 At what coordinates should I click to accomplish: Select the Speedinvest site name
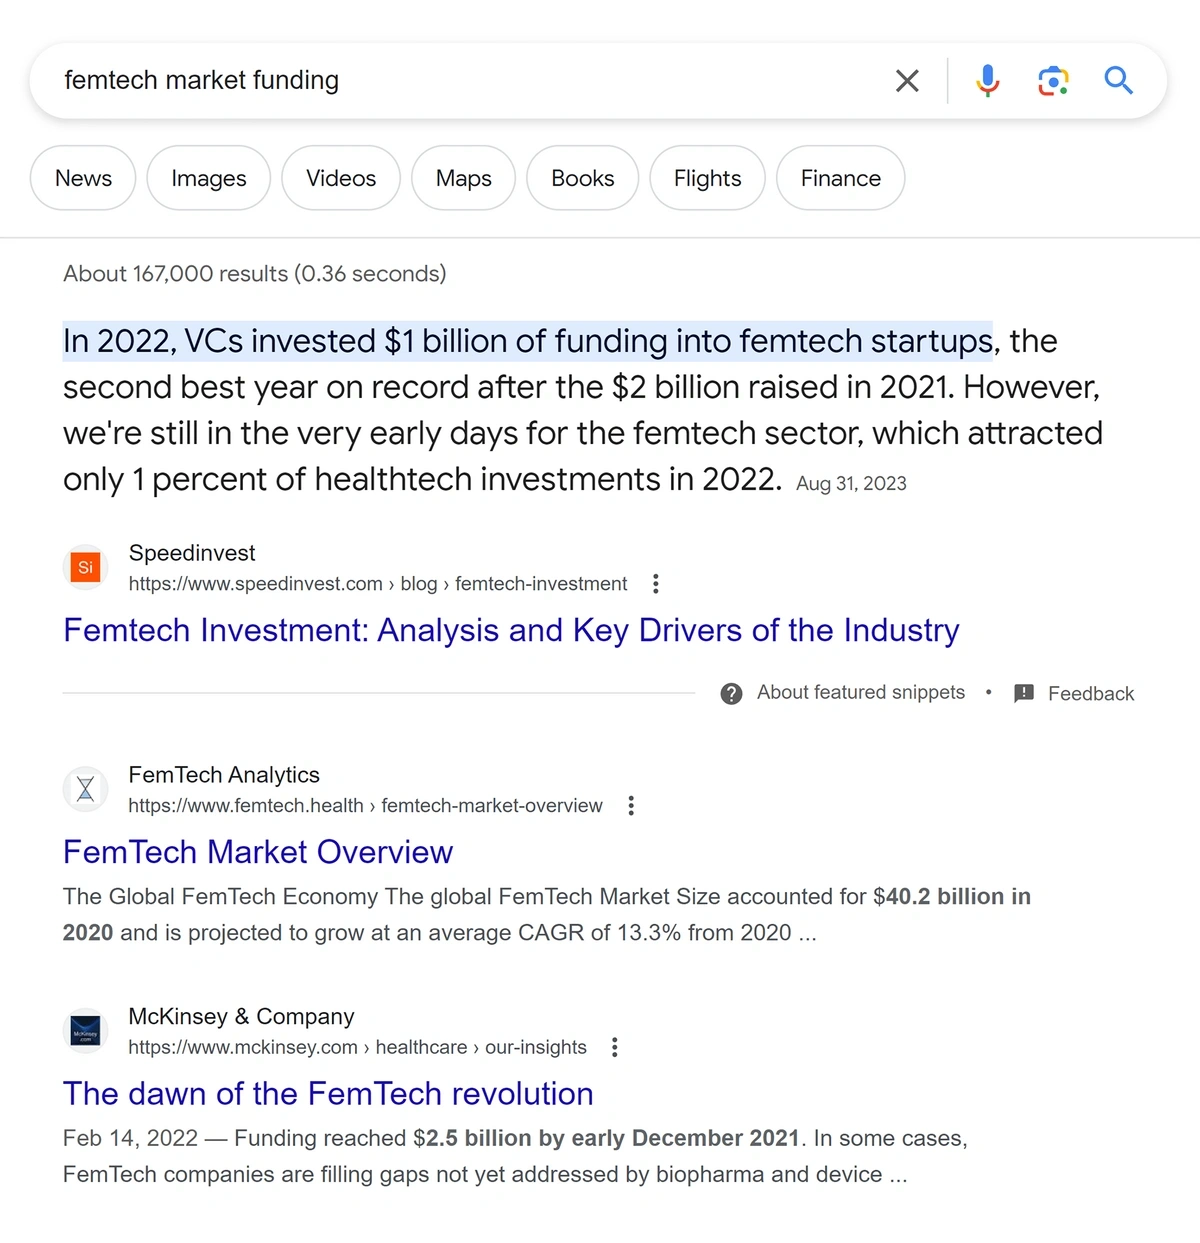tap(192, 553)
